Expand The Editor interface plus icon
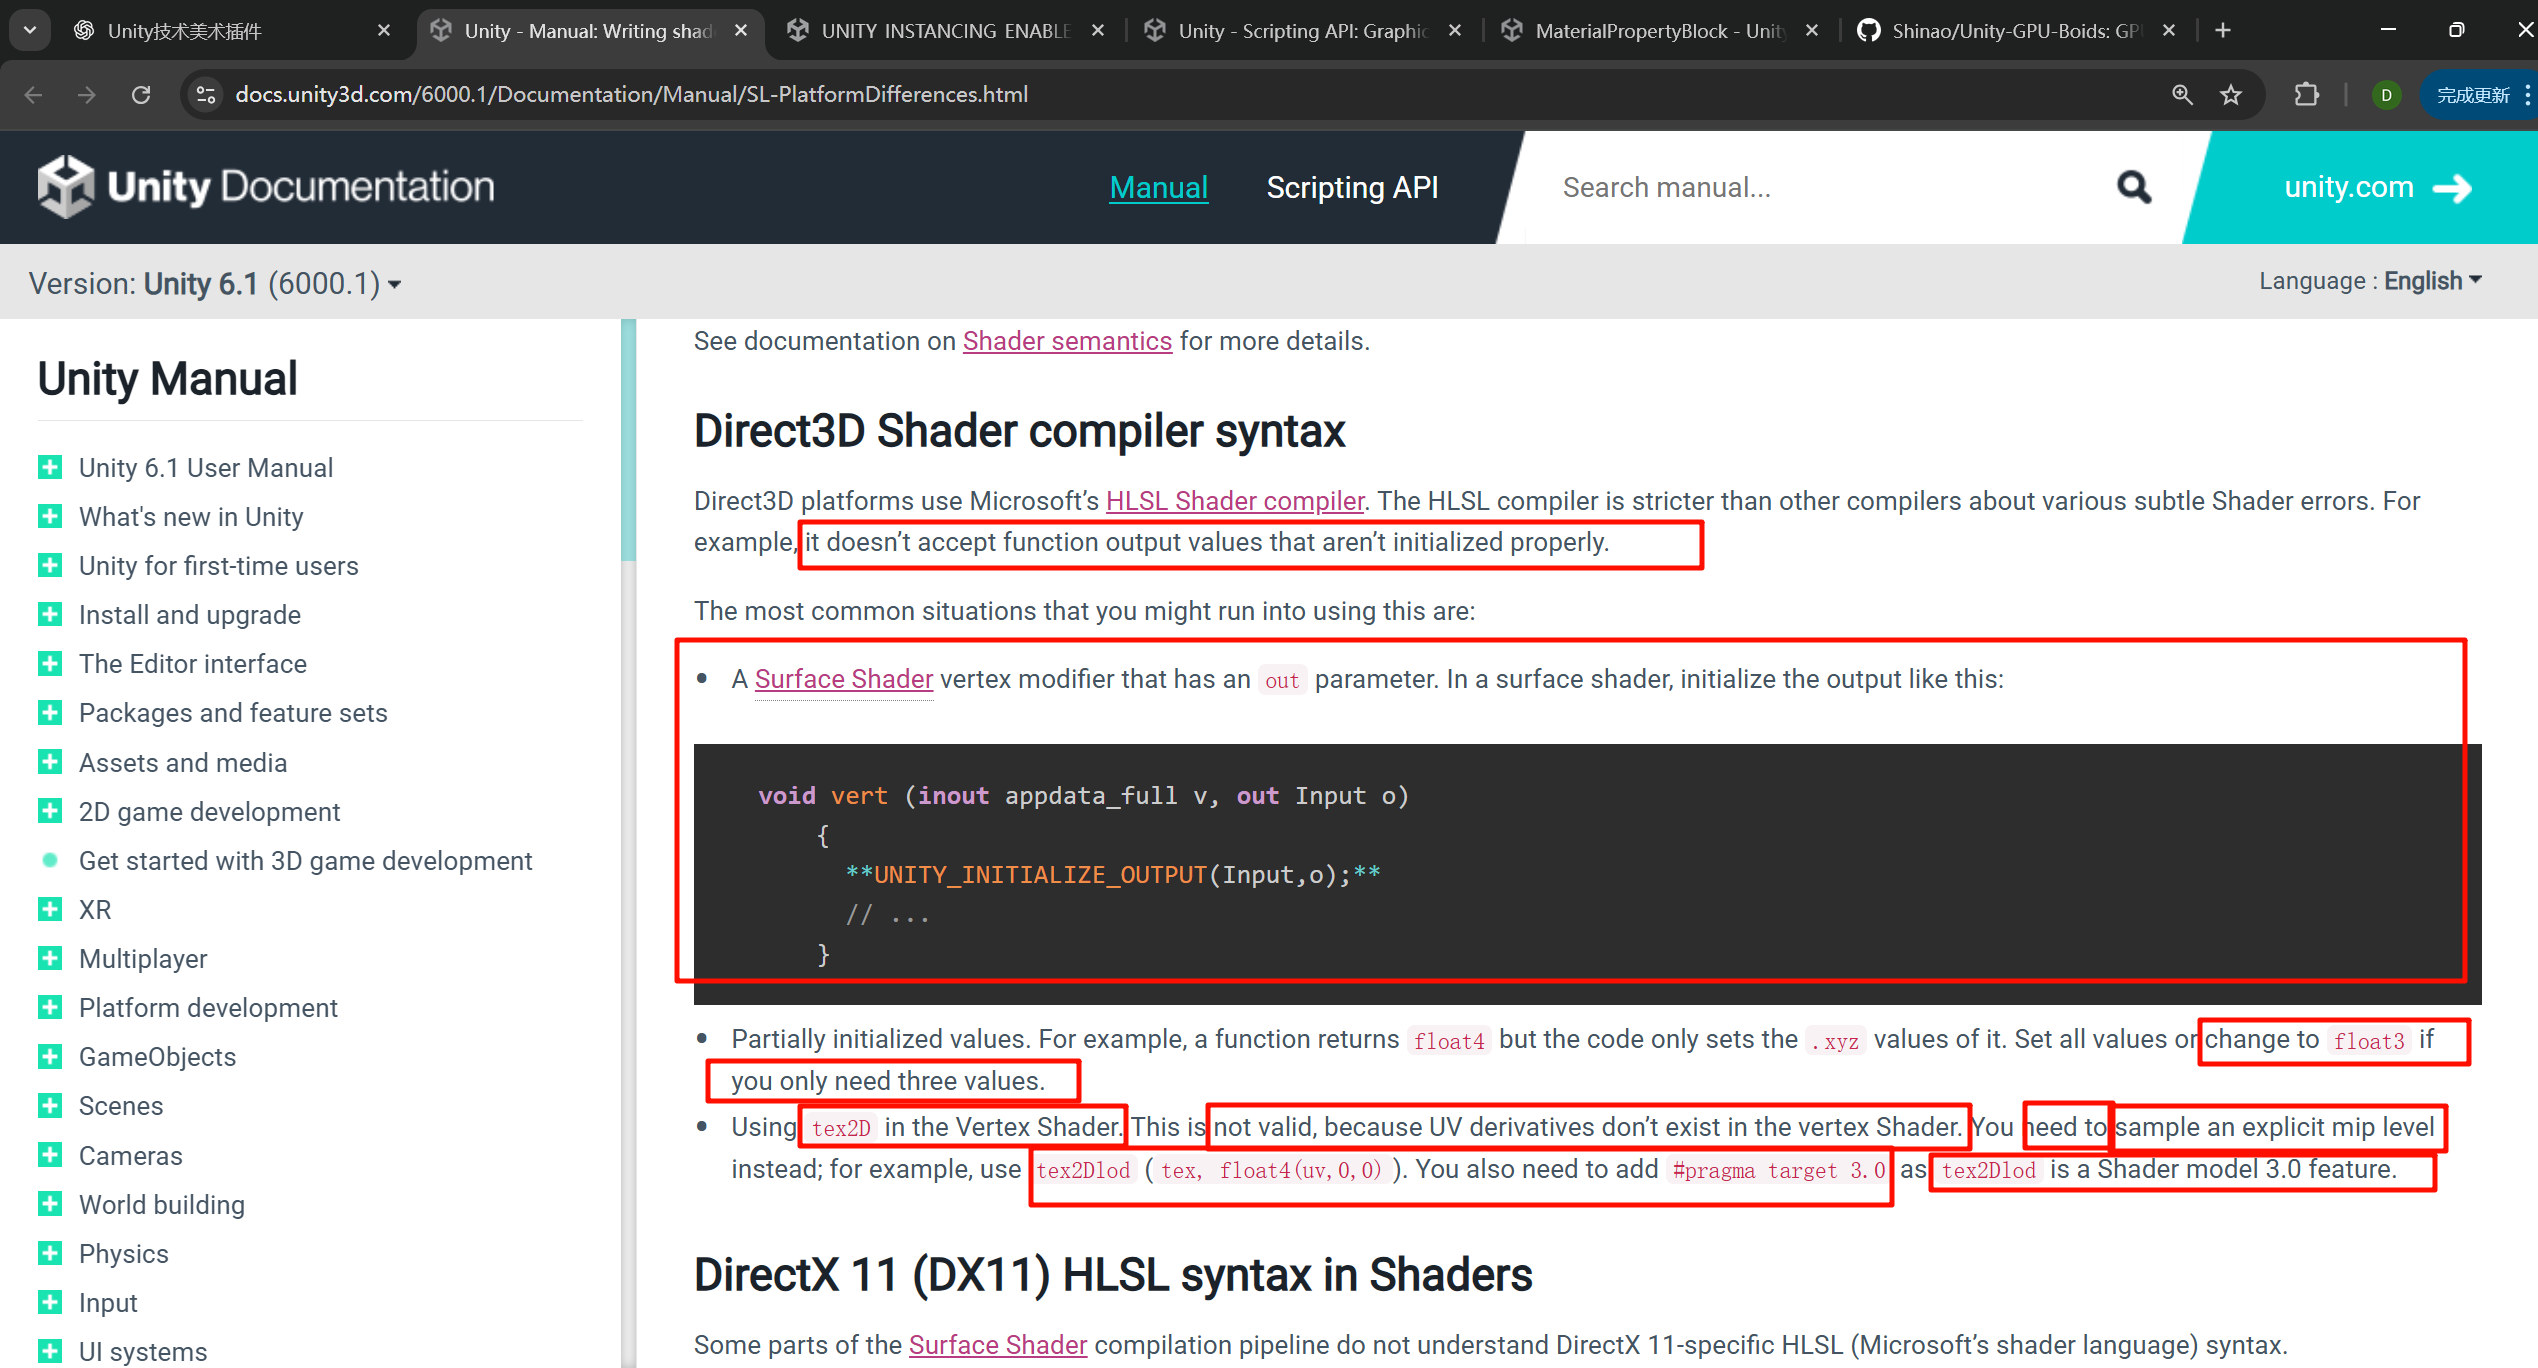The image size is (2538, 1368). 50,663
